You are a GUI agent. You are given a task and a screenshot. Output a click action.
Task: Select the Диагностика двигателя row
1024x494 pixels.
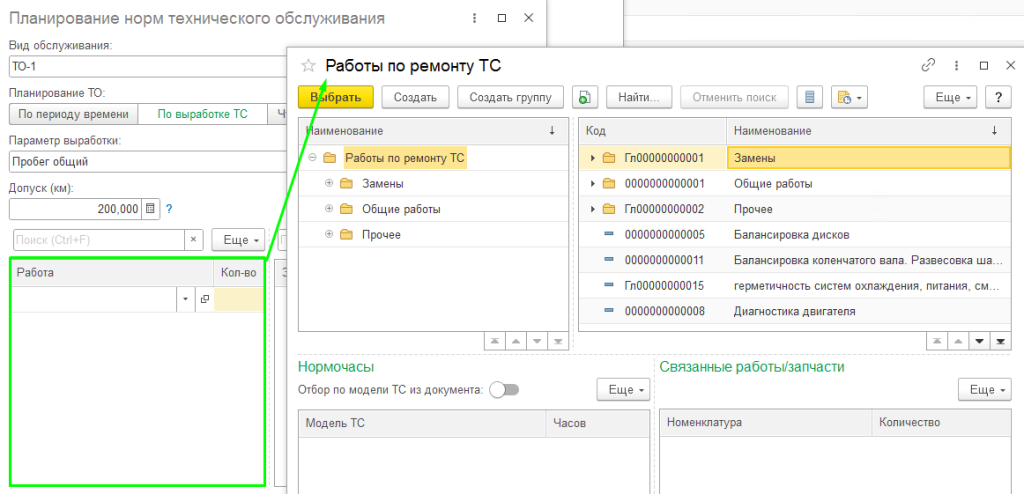click(795, 311)
